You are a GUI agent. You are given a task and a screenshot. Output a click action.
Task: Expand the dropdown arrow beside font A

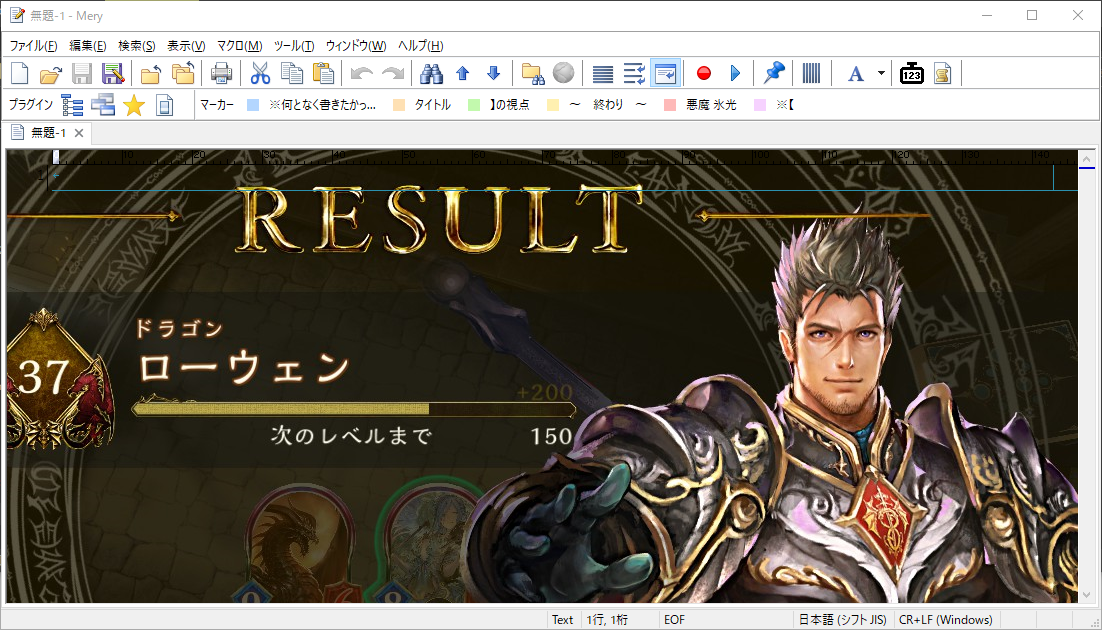881,73
